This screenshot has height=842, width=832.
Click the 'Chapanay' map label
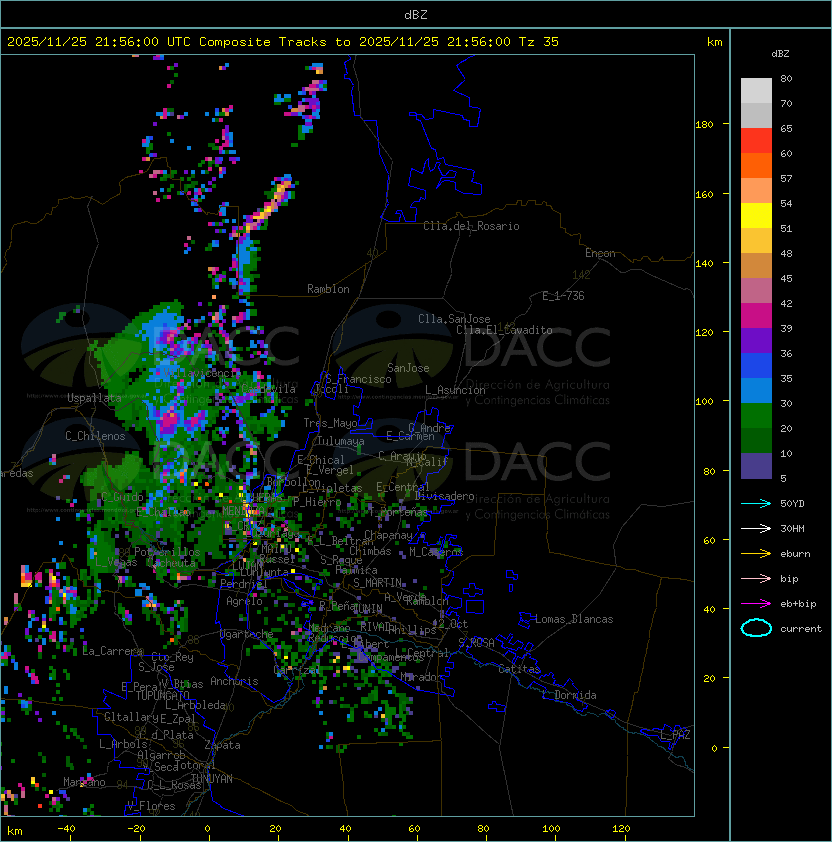click(388, 535)
